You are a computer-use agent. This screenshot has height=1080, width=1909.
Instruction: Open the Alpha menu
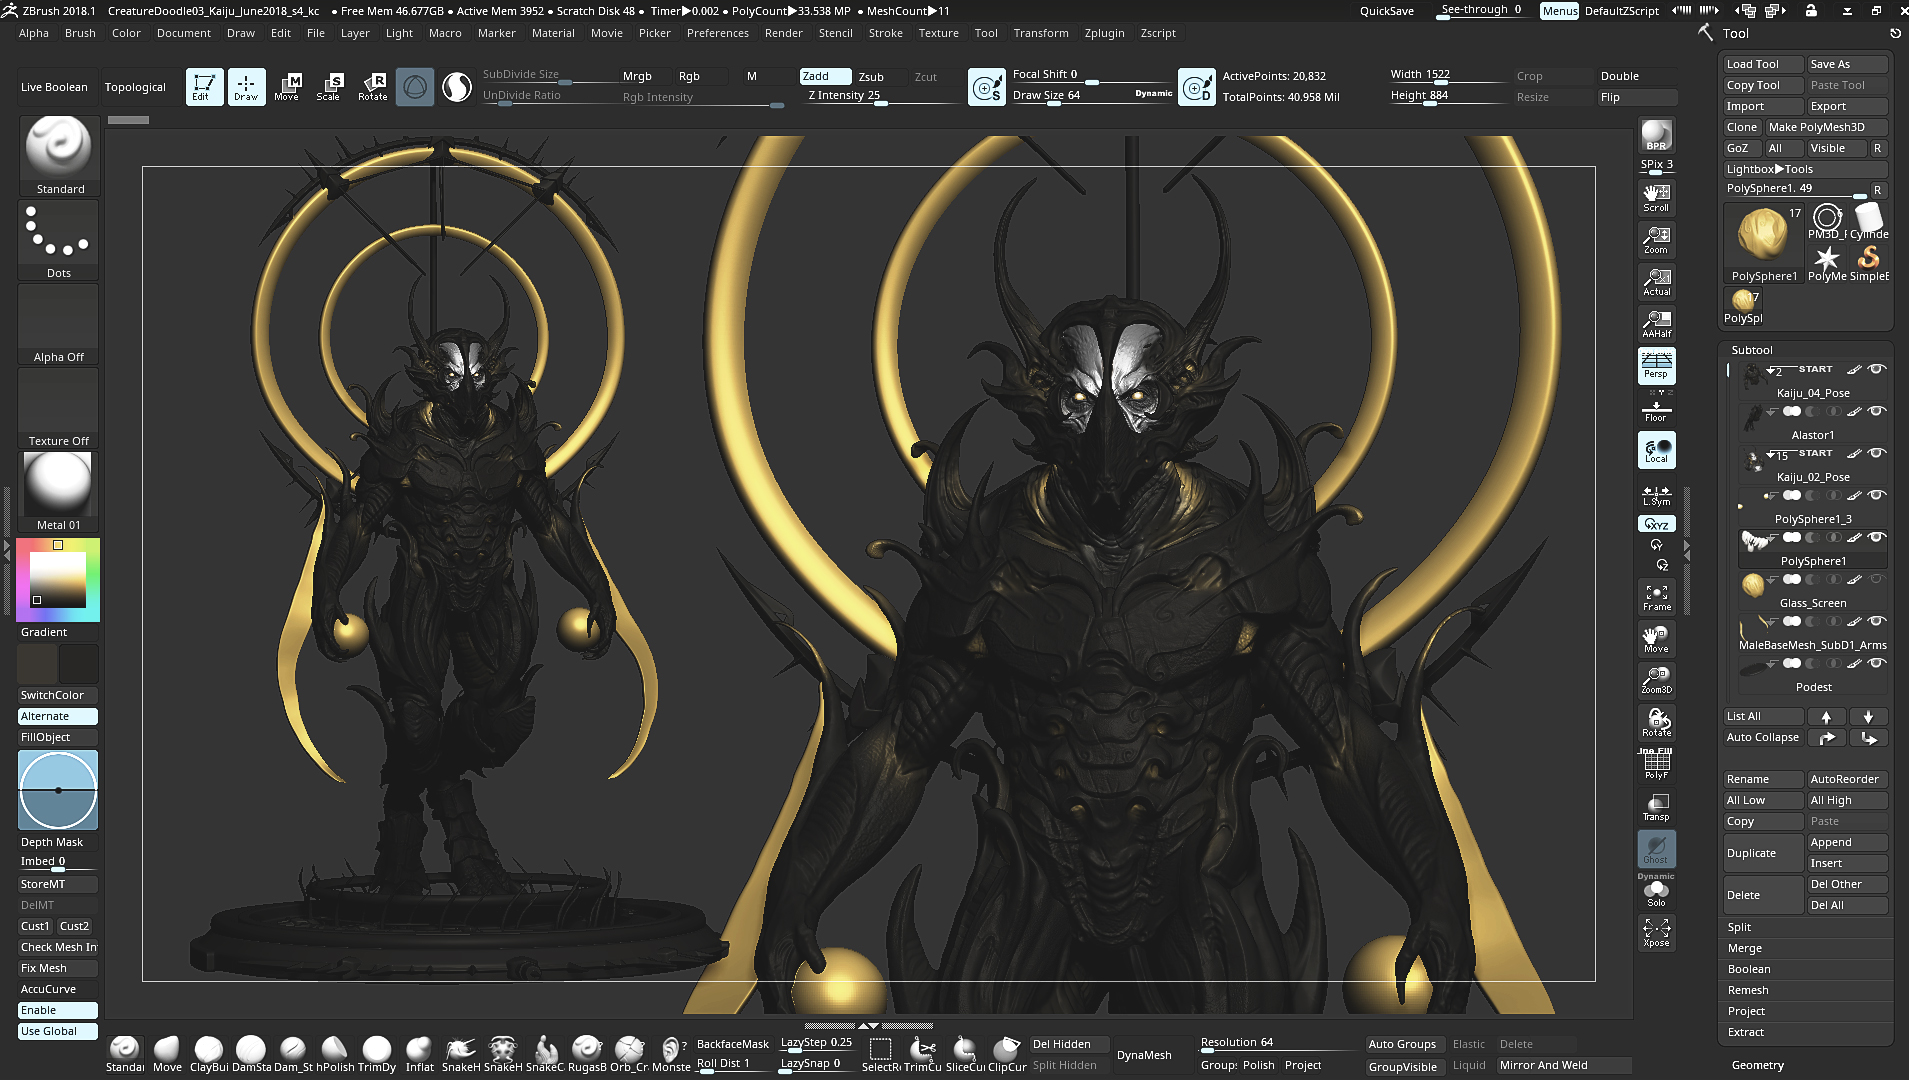coord(34,33)
